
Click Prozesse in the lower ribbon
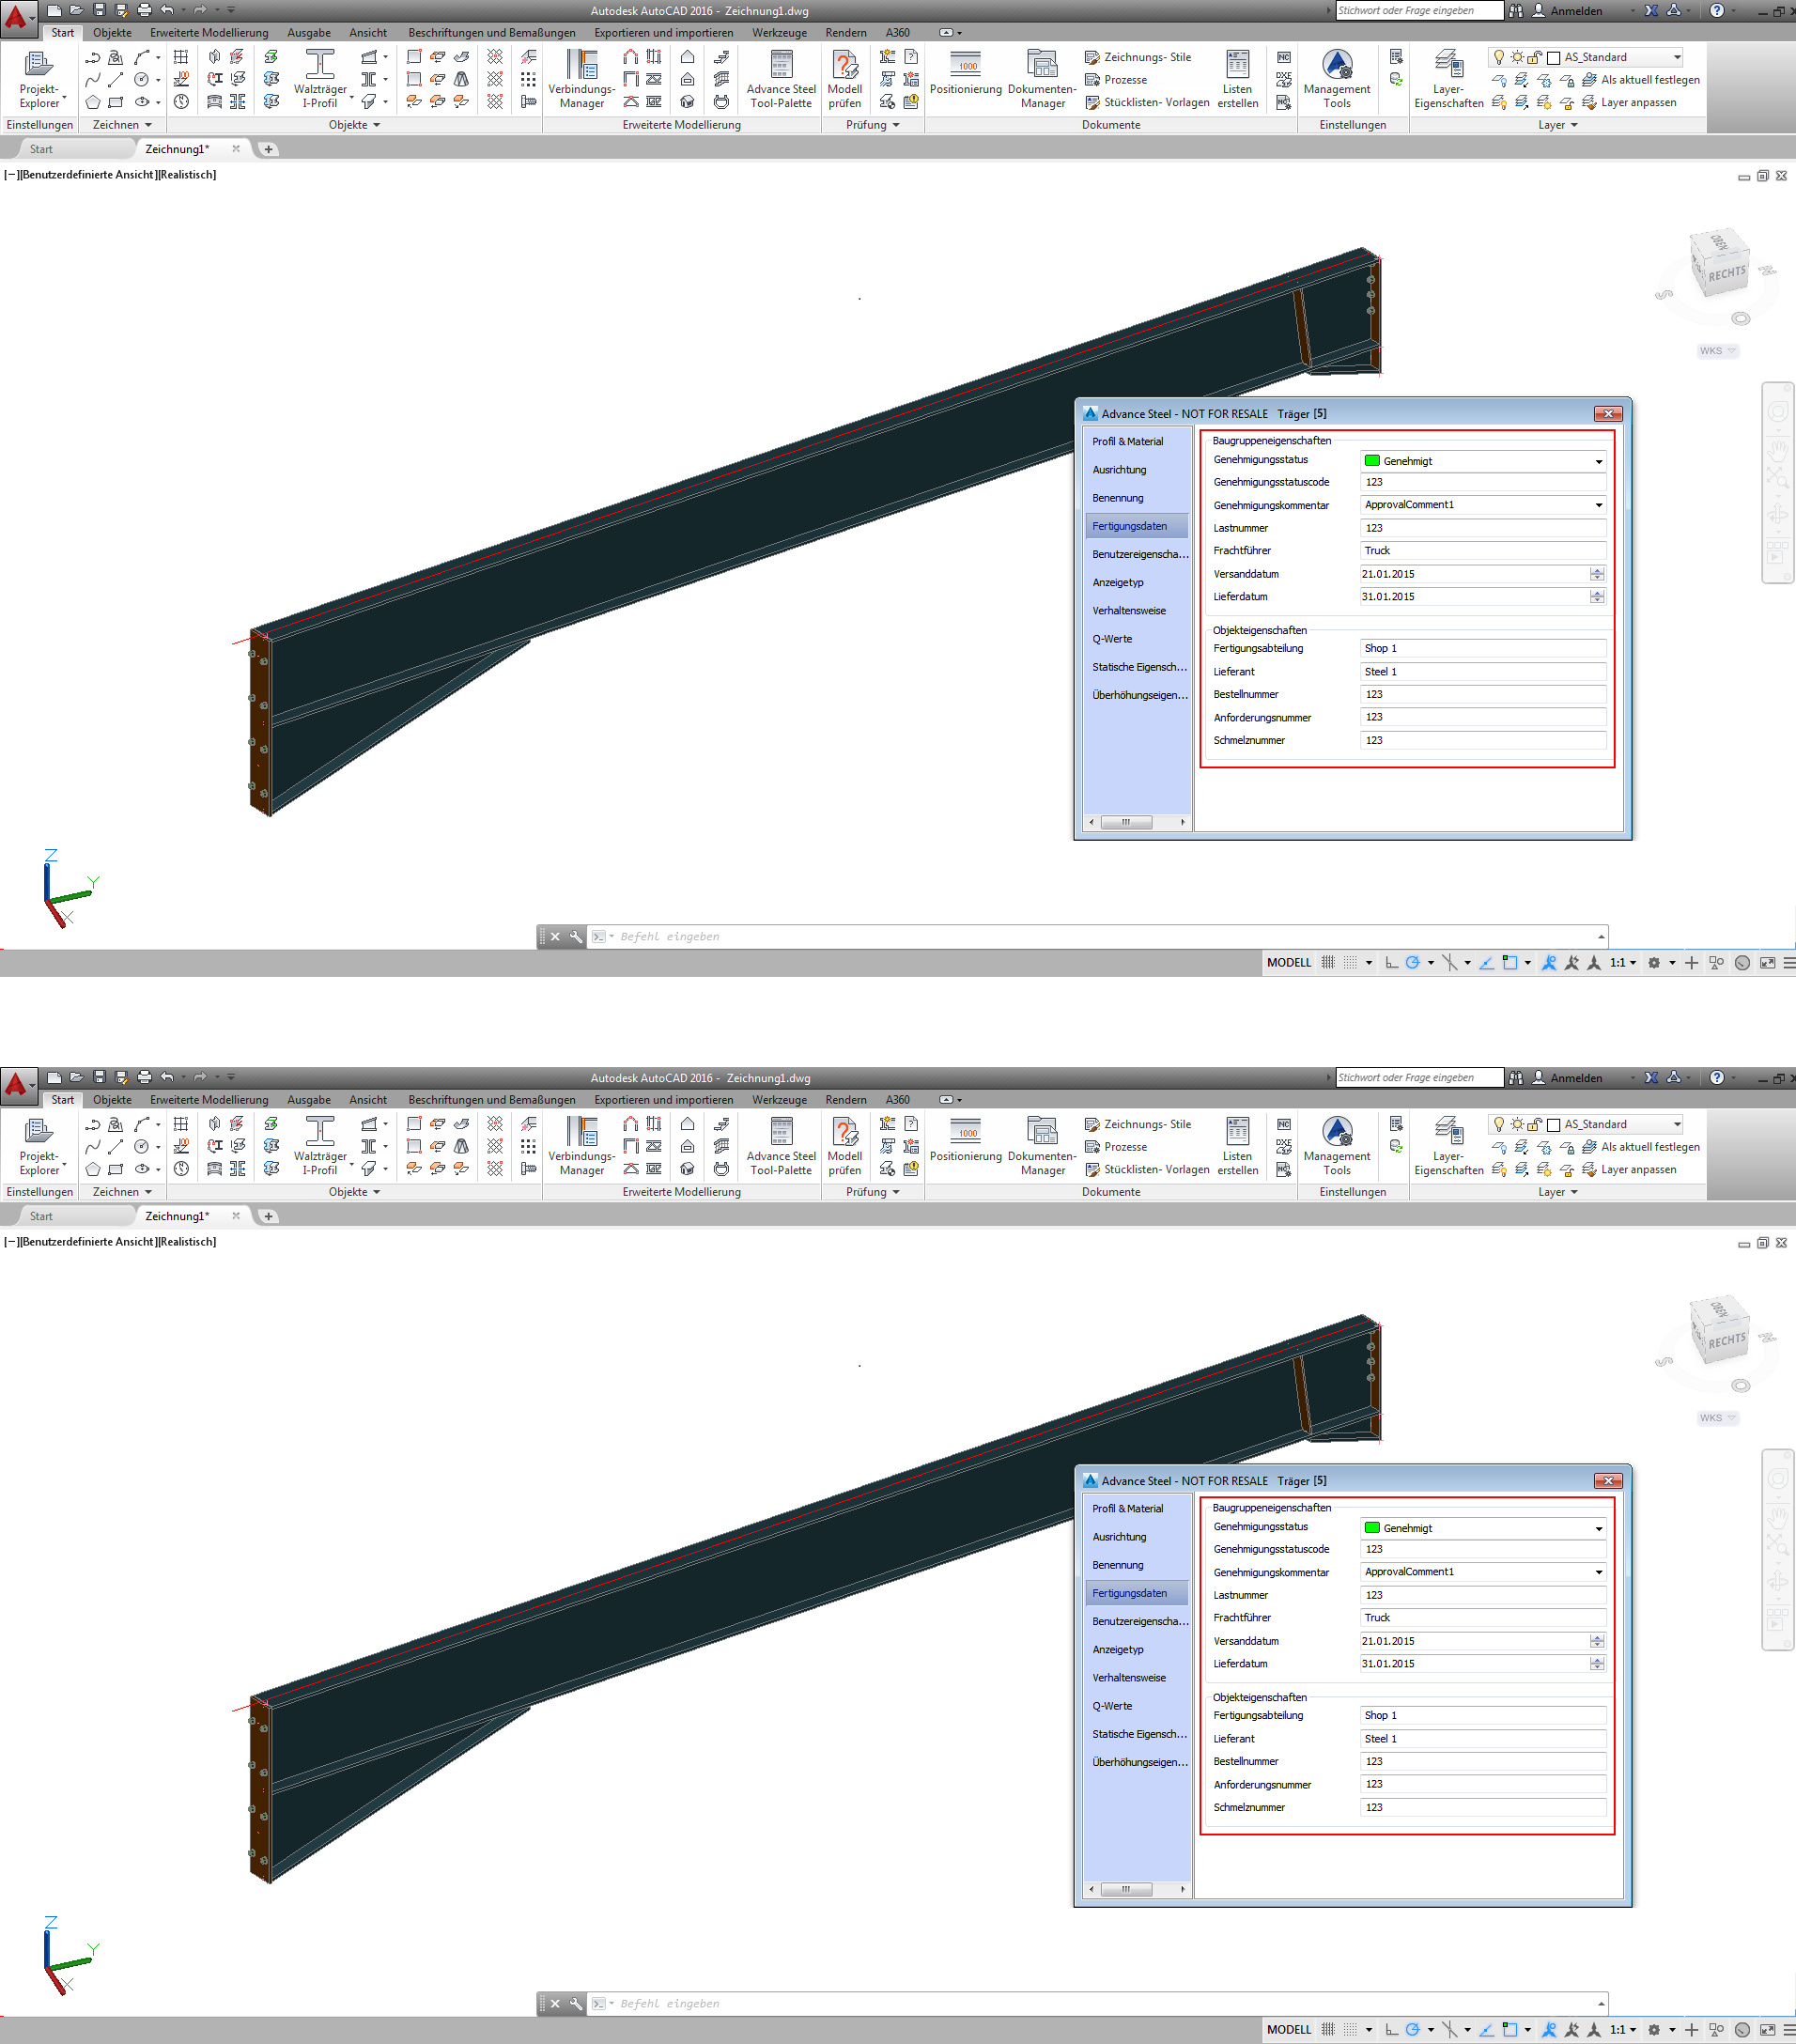tap(1116, 1147)
